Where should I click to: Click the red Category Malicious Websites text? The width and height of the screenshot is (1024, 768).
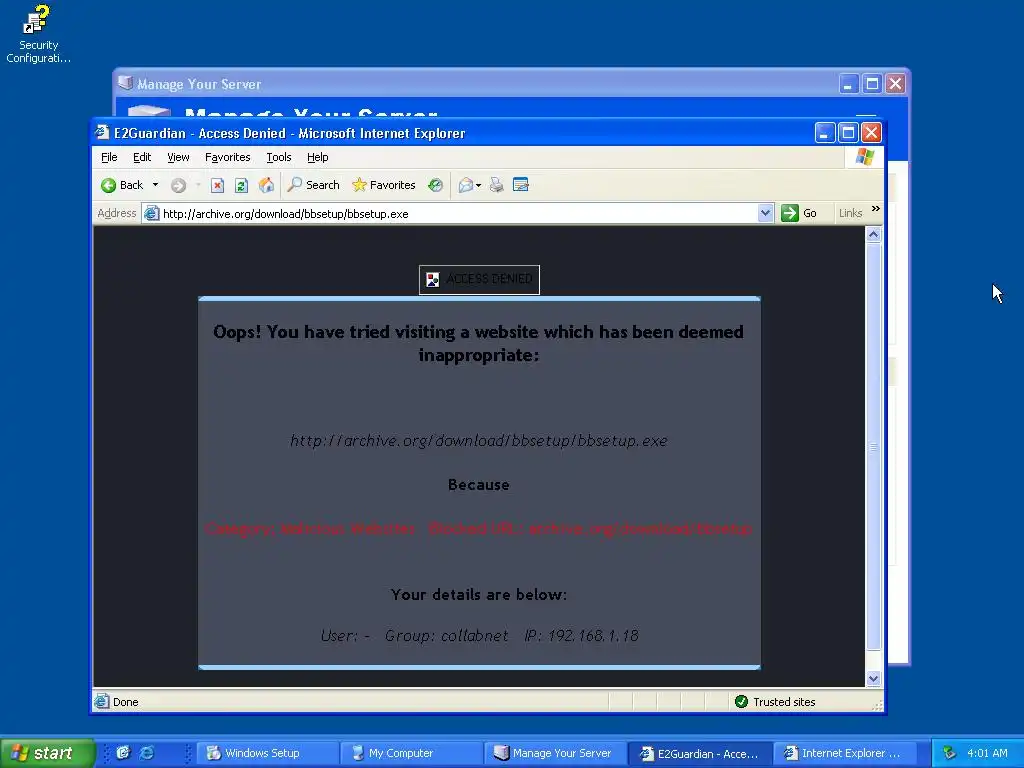coord(479,529)
